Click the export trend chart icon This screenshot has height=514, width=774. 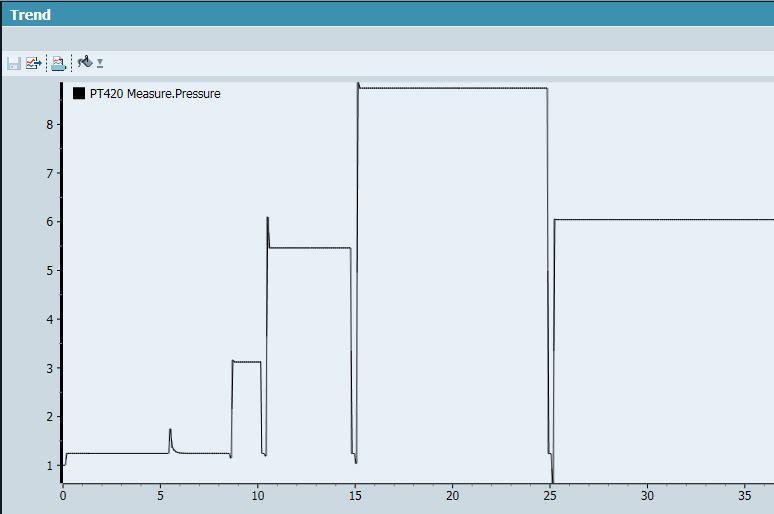pyautogui.click(x=34, y=63)
